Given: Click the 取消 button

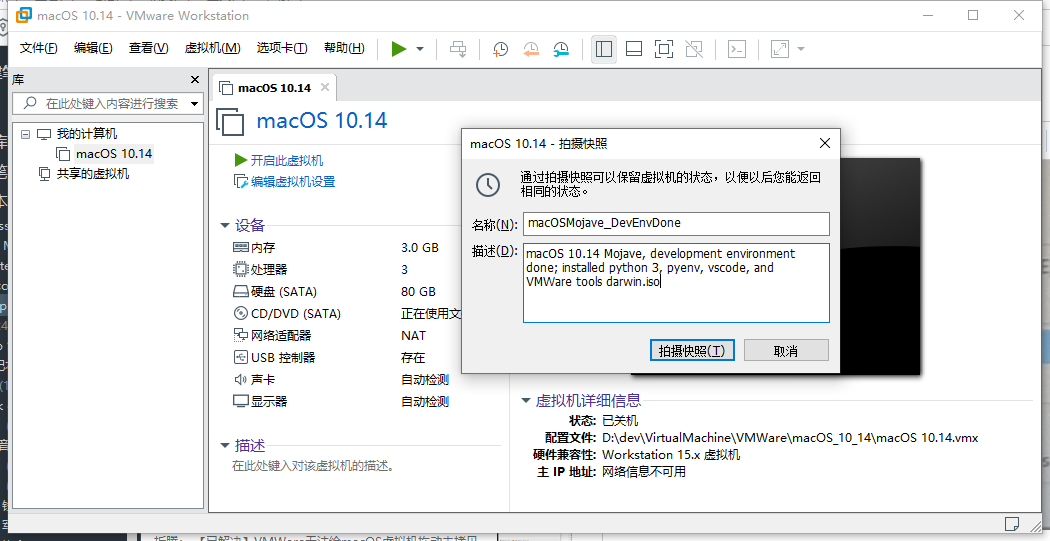Looking at the screenshot, I should click(786, 350).
